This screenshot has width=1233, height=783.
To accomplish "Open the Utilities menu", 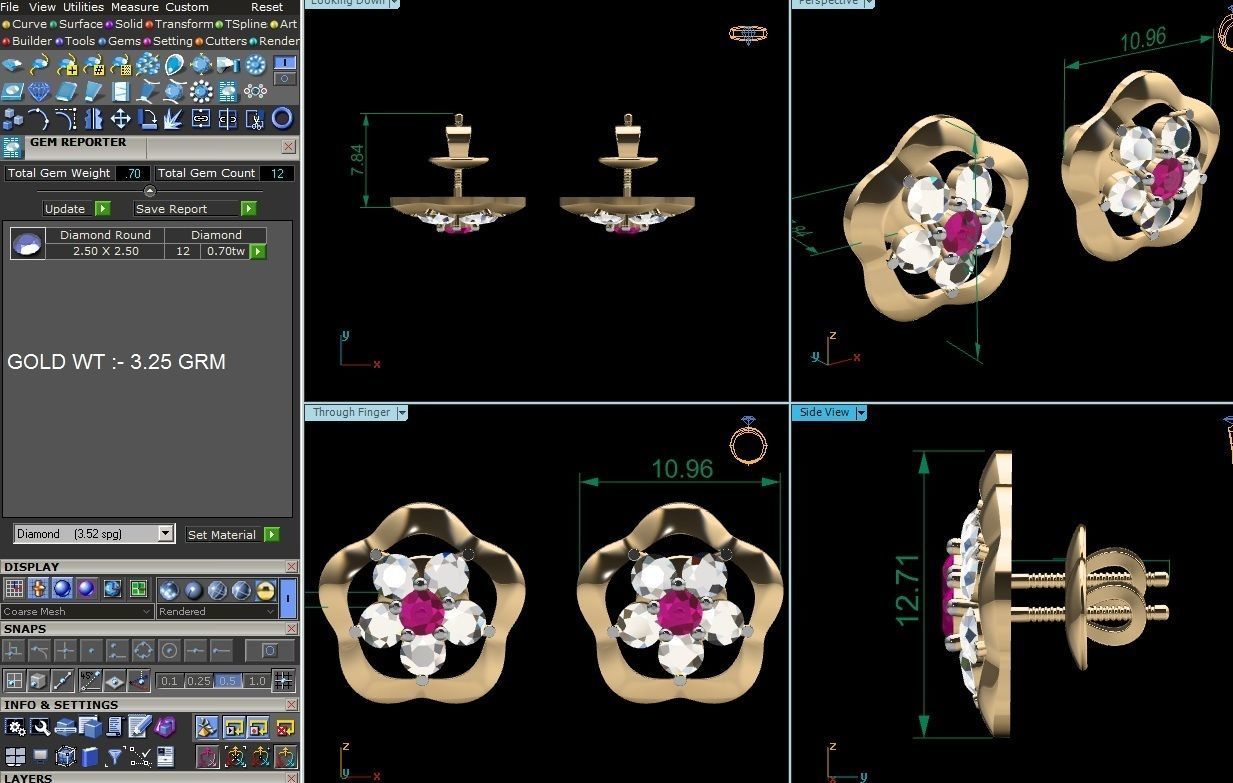I will 83,7.
